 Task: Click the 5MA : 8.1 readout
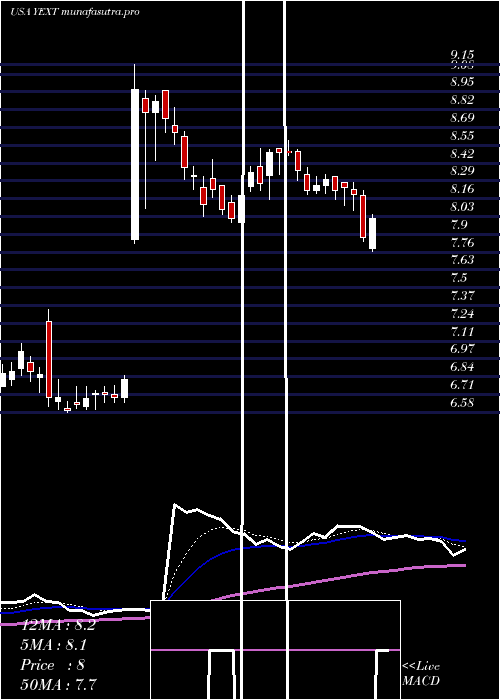coord(54,645)
